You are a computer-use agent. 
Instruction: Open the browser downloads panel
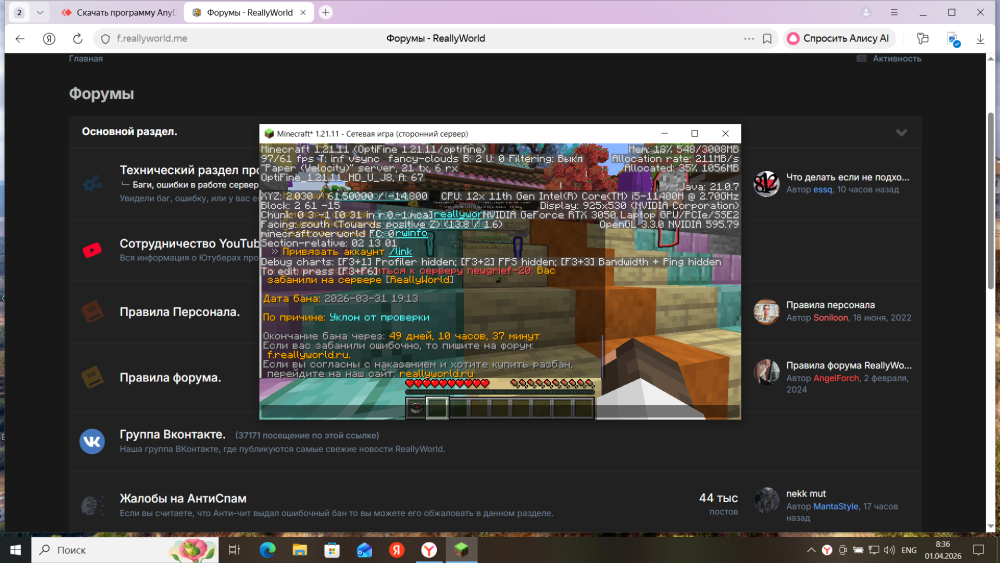(x=980, y=39)
